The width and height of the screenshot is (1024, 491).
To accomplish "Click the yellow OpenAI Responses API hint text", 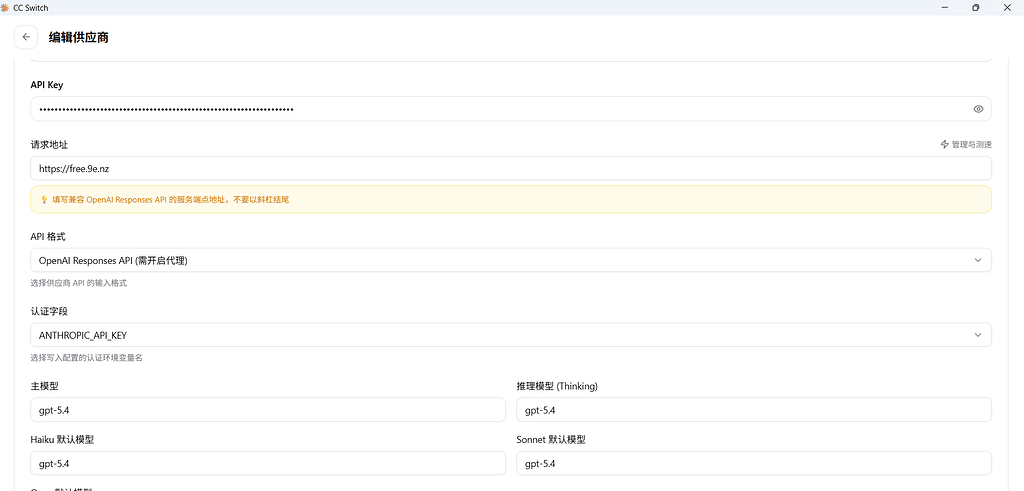I will [x=170, y=200].
